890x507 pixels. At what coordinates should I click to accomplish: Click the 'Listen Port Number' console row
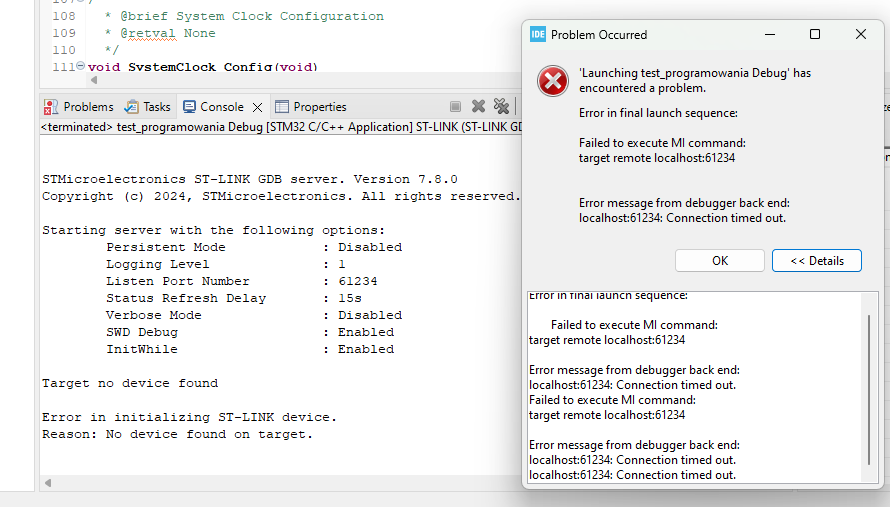coord(242,281)
